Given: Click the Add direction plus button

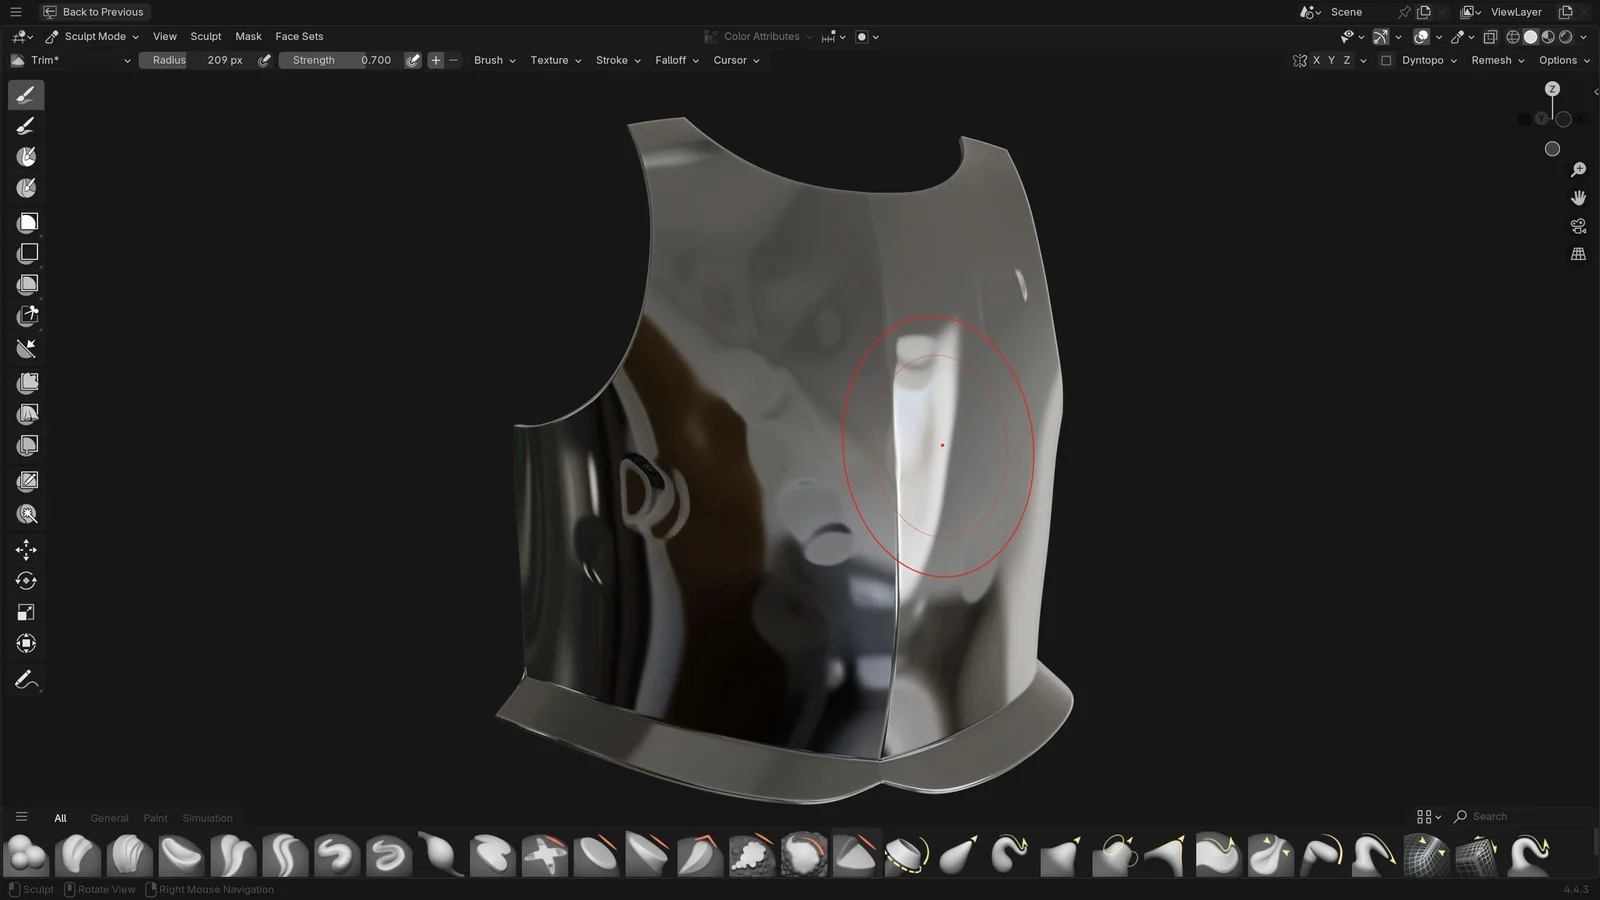Looking at the screenshot, I should (x=436, y=60).
